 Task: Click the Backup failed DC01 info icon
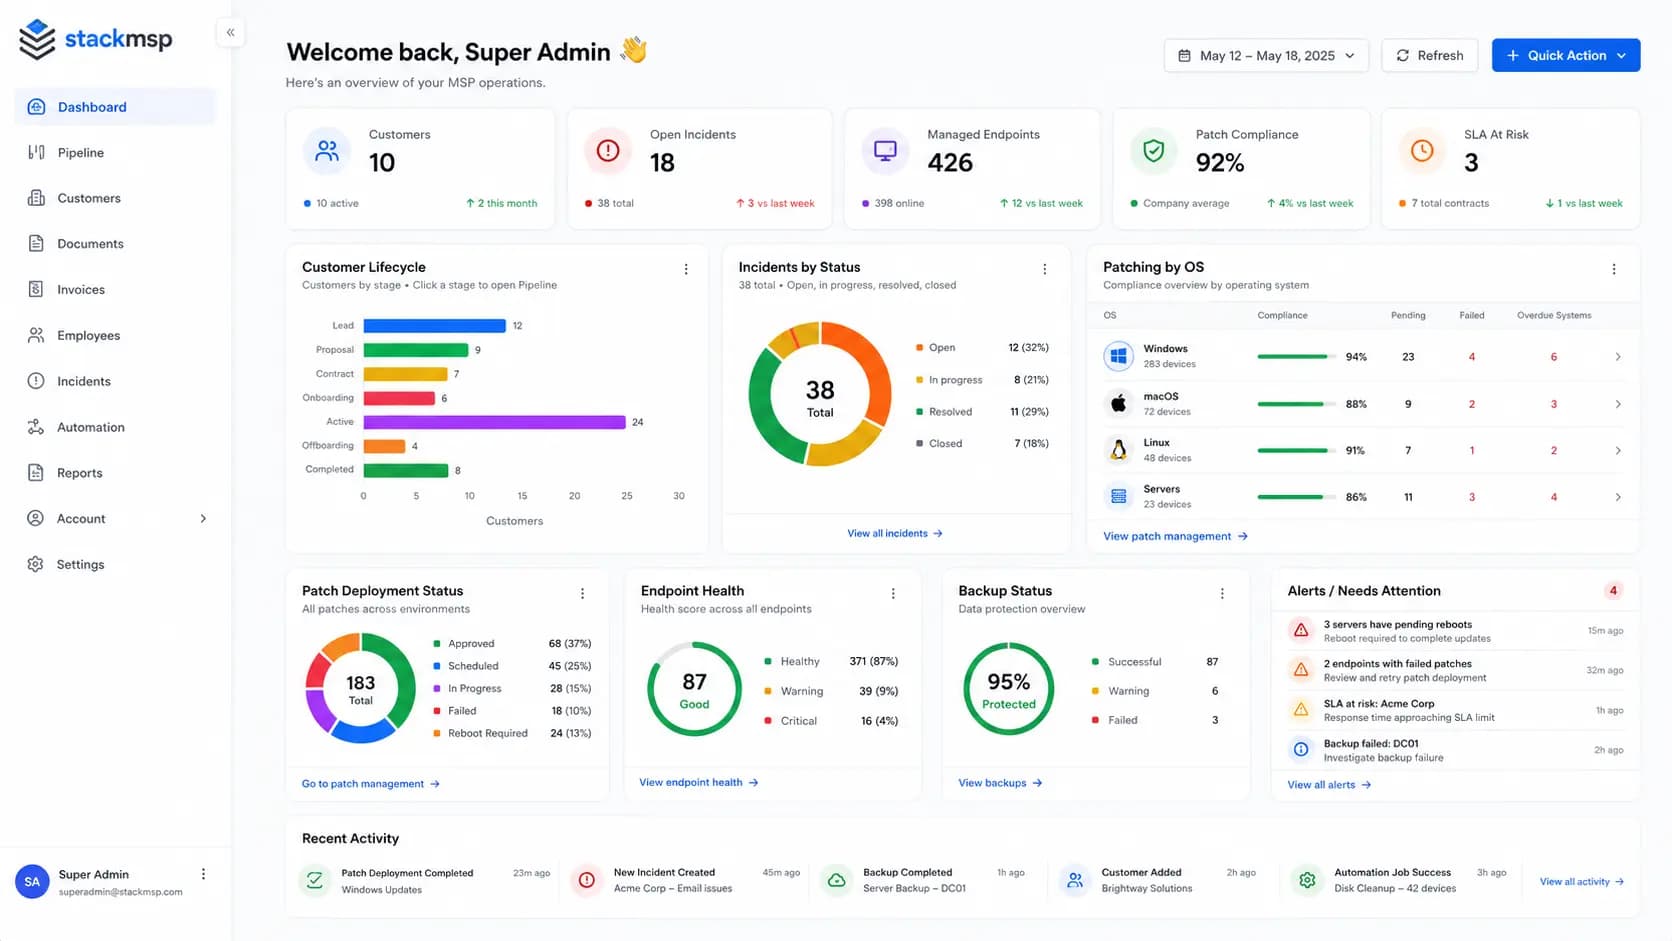[x=1301, y=749]
